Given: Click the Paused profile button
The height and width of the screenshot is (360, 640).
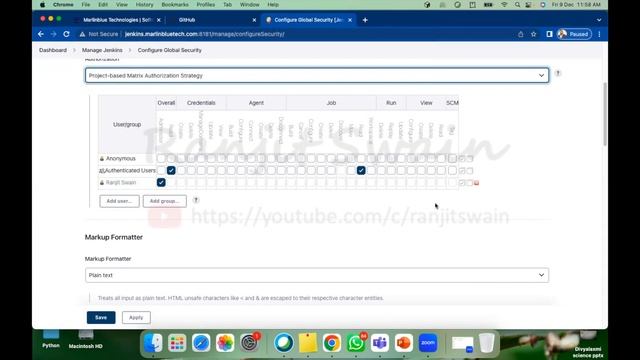Looking at the screenshot, I should coord(574,34).
